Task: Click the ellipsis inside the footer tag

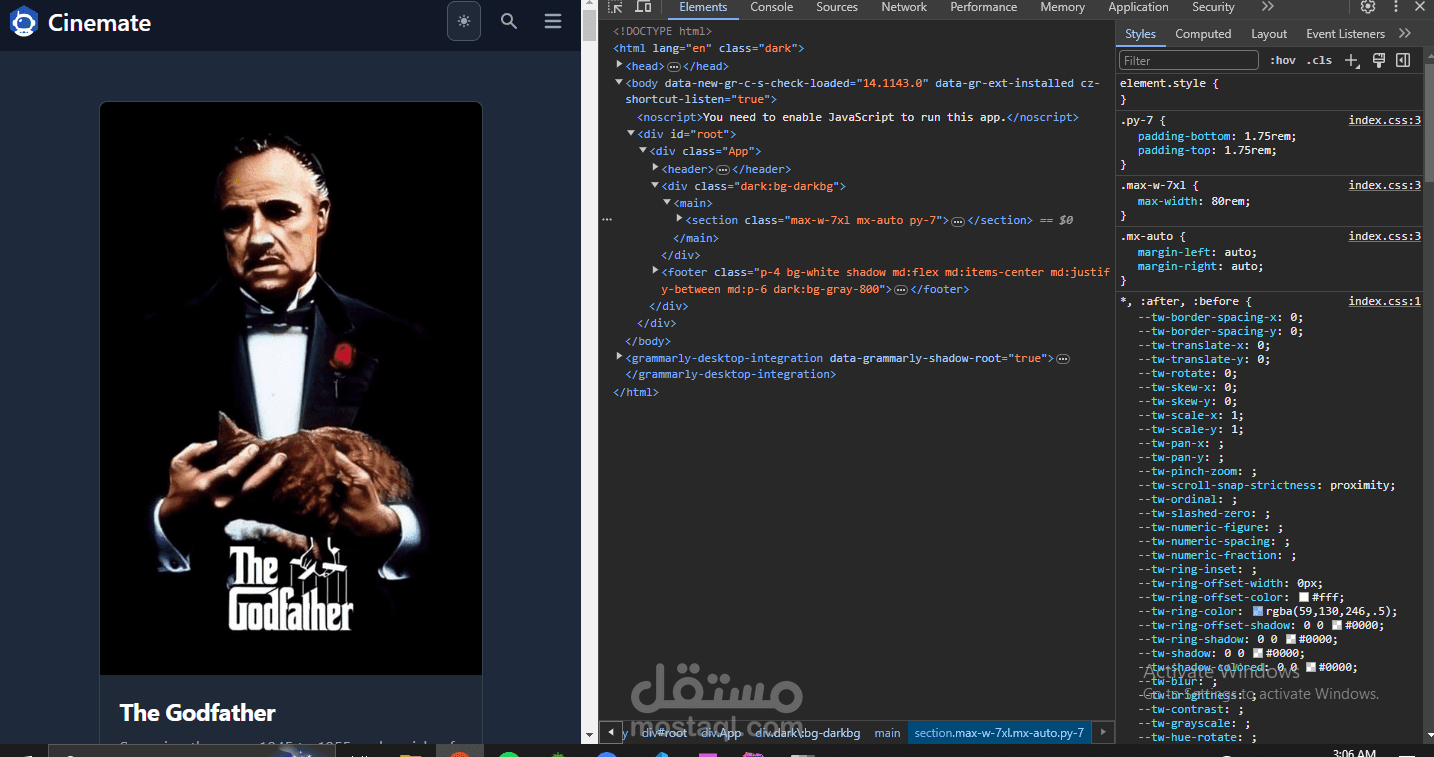Action: [900, 290]
